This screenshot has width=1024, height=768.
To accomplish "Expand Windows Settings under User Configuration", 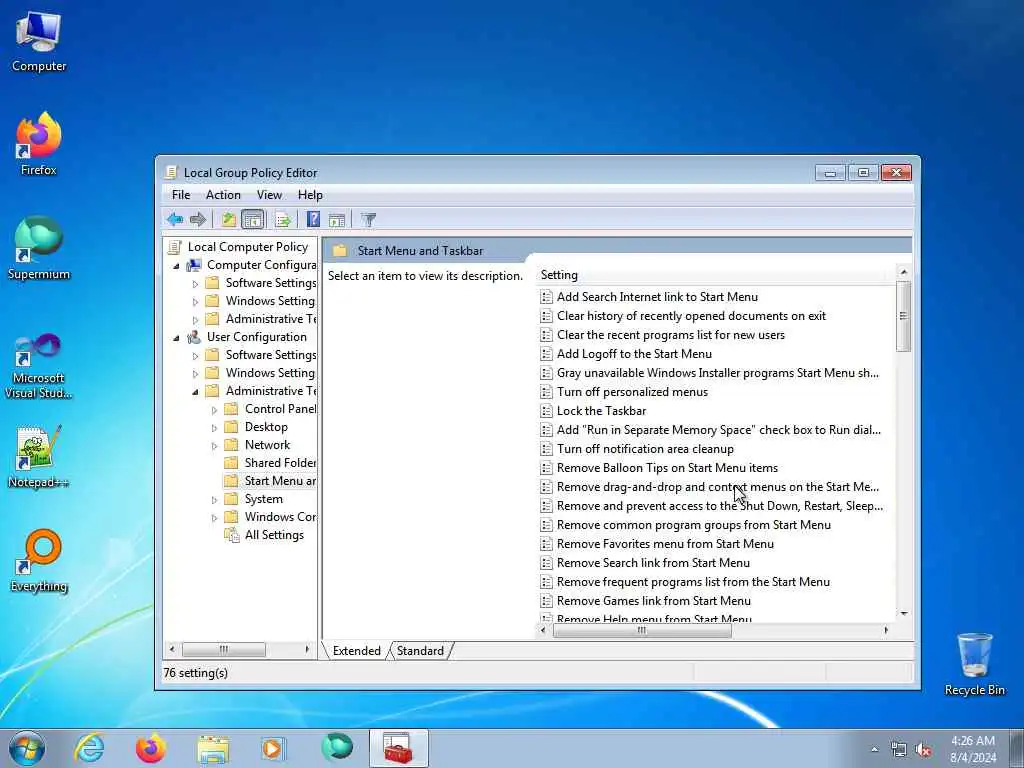I will pyautogui.click(x=195, y=374).
